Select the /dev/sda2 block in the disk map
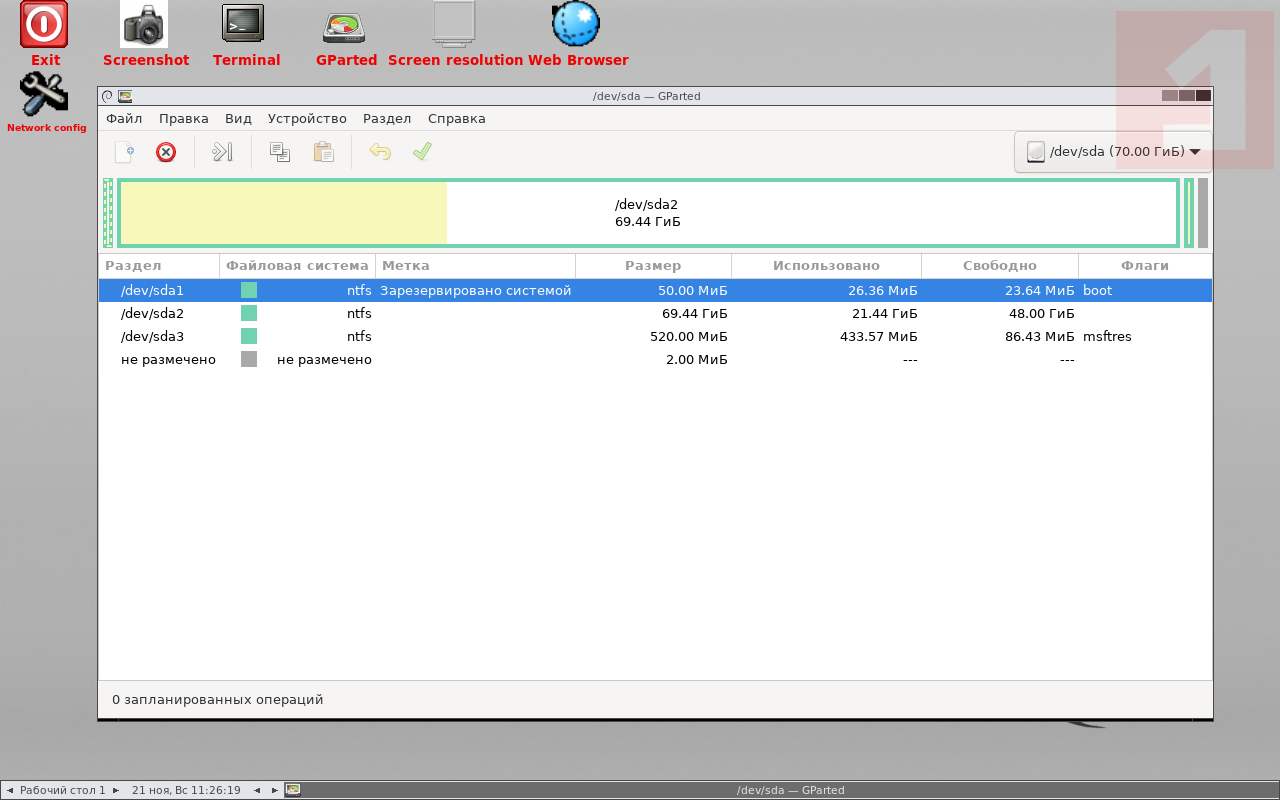 pos(648,213)
